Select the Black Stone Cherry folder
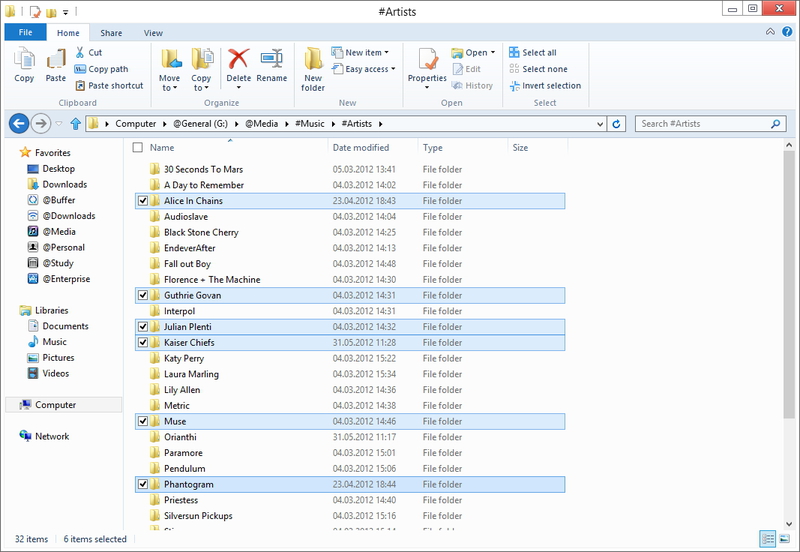800x552 pixels. [x=350, y=233]
